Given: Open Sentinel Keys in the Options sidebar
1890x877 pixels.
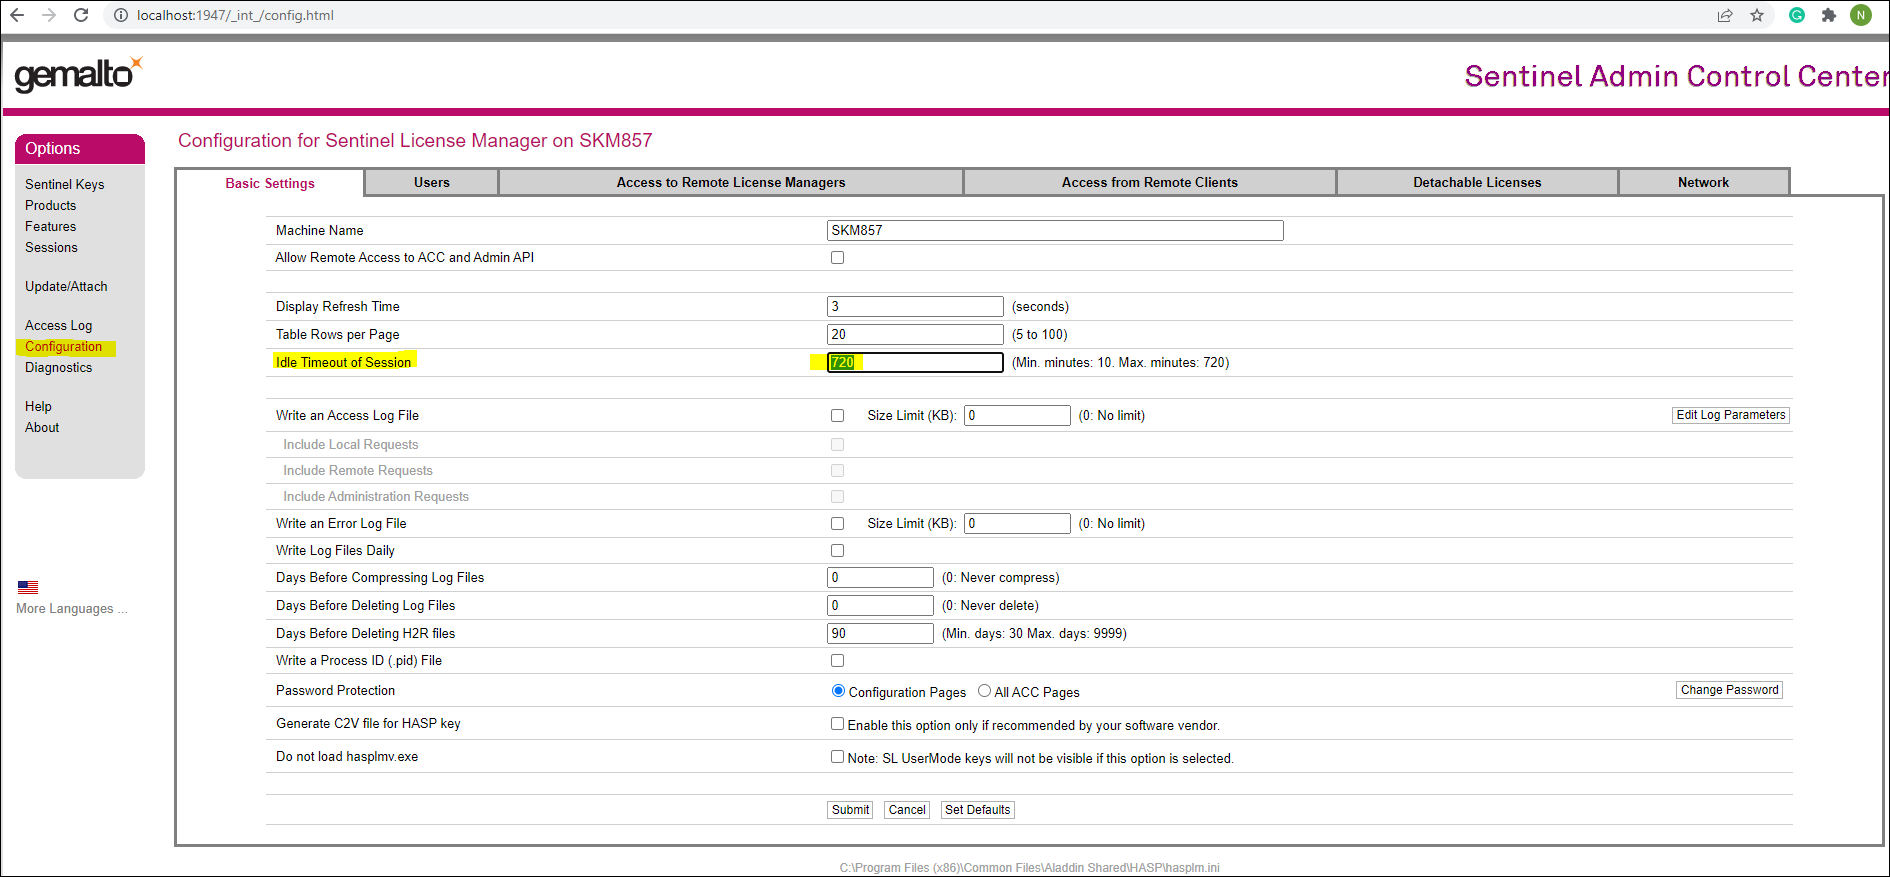Looking at the screenshot, I should pos(64,185).
